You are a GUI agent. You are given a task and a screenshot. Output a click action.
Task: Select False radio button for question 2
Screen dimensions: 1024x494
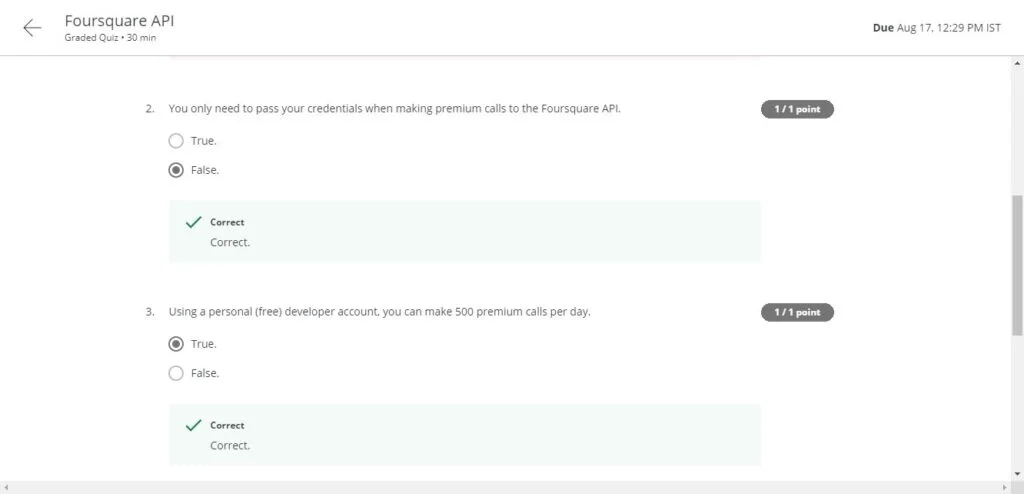pyautogui.click(x=176, y=170)
